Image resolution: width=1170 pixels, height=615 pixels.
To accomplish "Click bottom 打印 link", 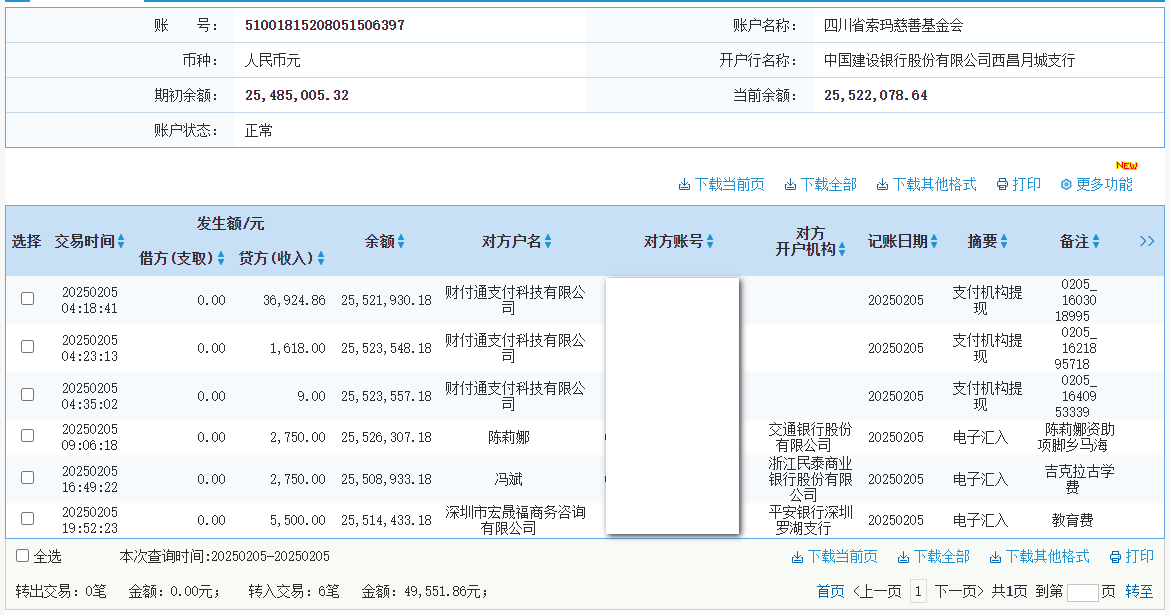I will 1139,556.
